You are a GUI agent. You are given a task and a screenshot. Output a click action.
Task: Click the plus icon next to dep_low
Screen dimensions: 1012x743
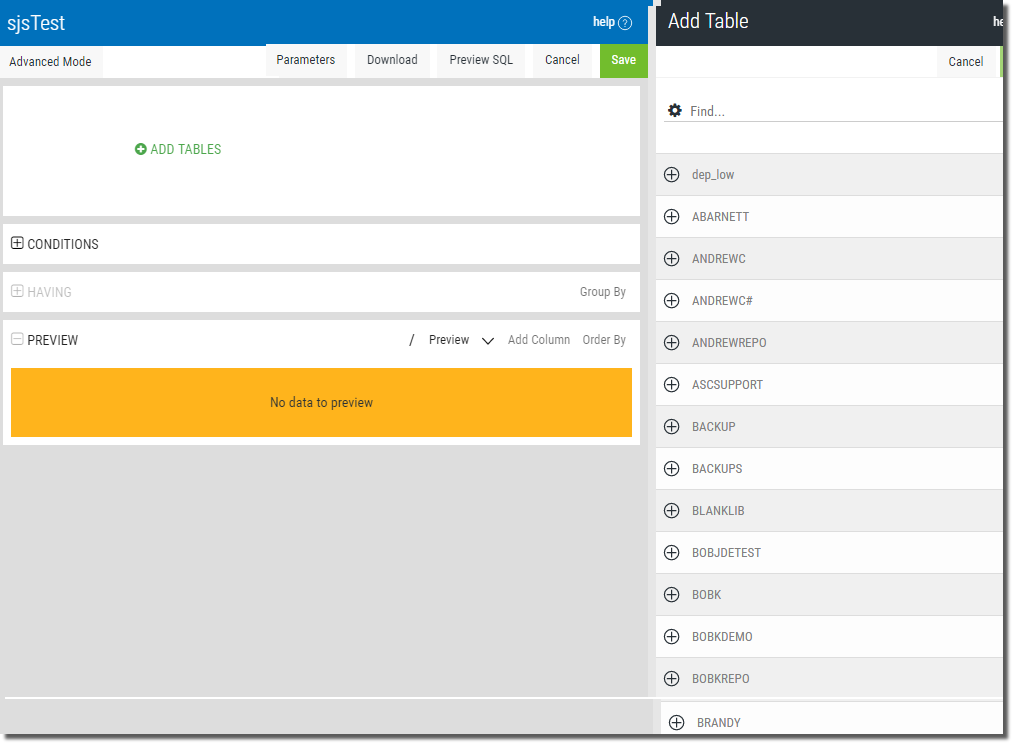[x=672, y=175]
